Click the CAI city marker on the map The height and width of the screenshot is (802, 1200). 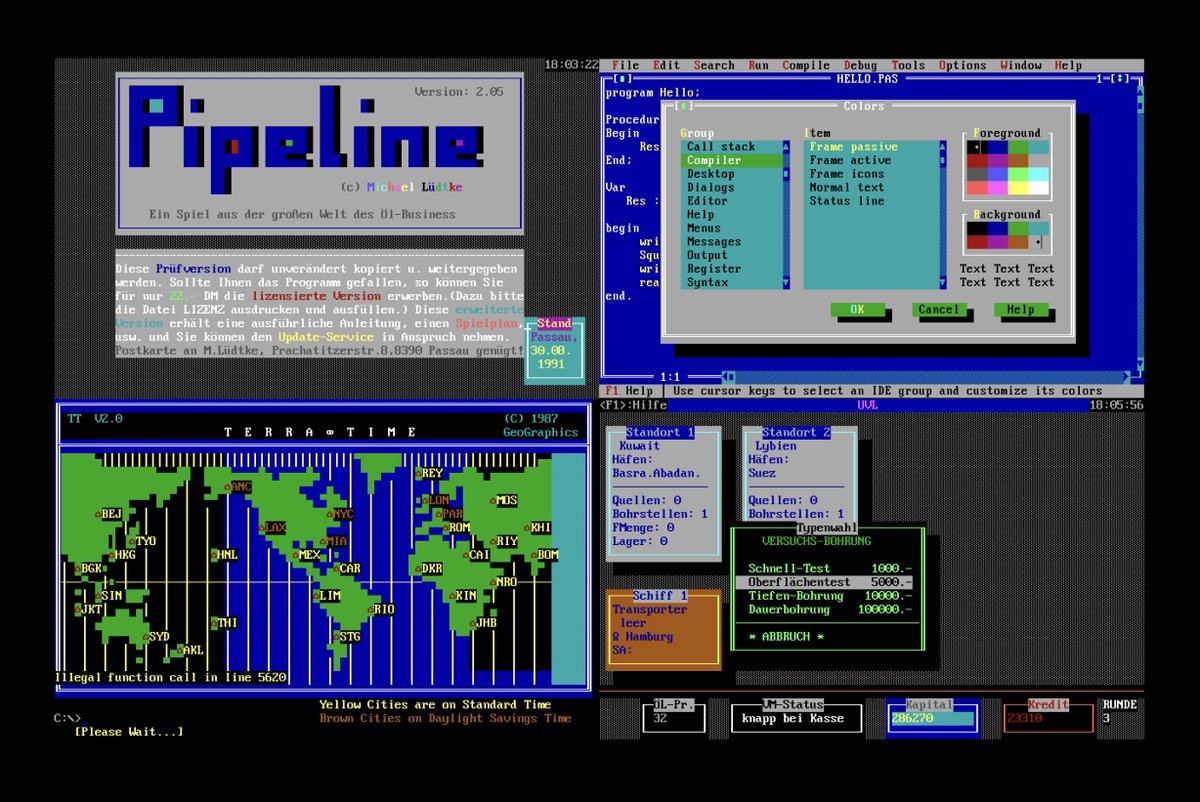click(x=476, y=554)
